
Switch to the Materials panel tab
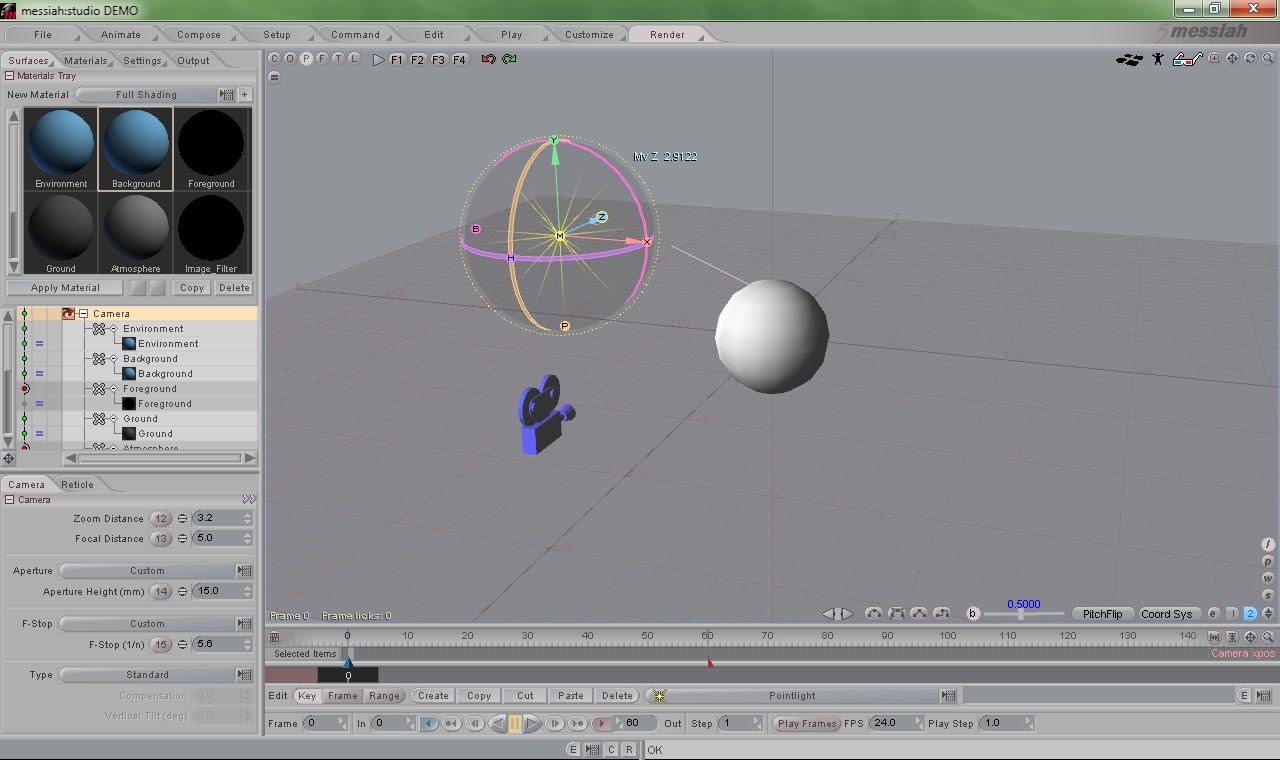[86, 60]
